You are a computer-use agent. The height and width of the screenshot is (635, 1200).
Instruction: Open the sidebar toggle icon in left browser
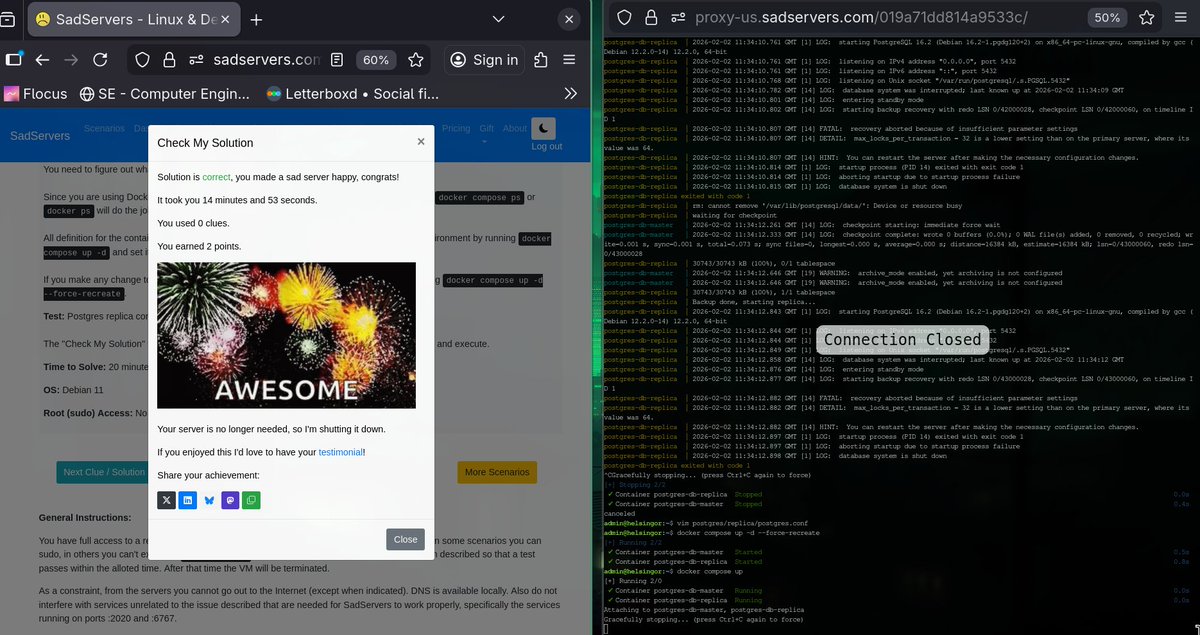coord(14,60)
